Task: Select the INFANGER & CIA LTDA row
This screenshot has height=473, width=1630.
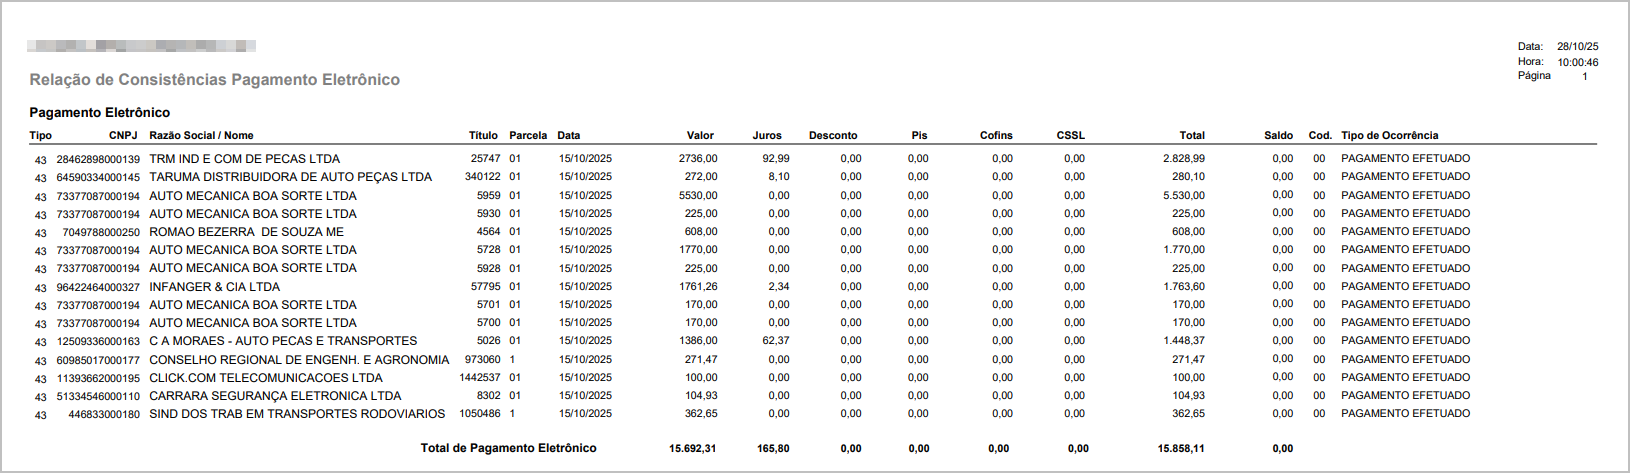Action: [x=214, y=287]
